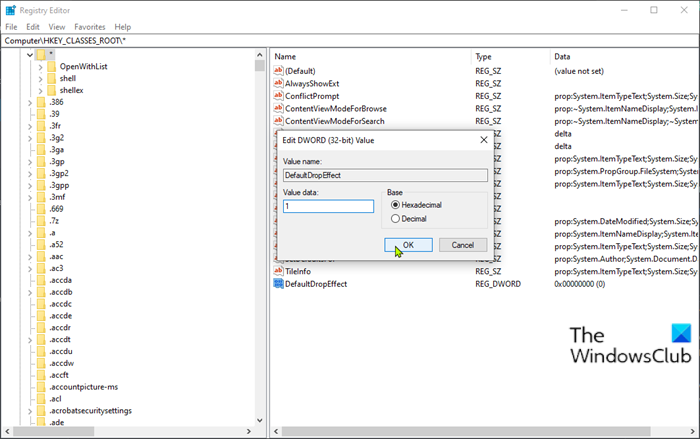Click the DefaultDropEffect DWORD value icon
The height and width of the screenshot is (439, 700).
[279, 283]
